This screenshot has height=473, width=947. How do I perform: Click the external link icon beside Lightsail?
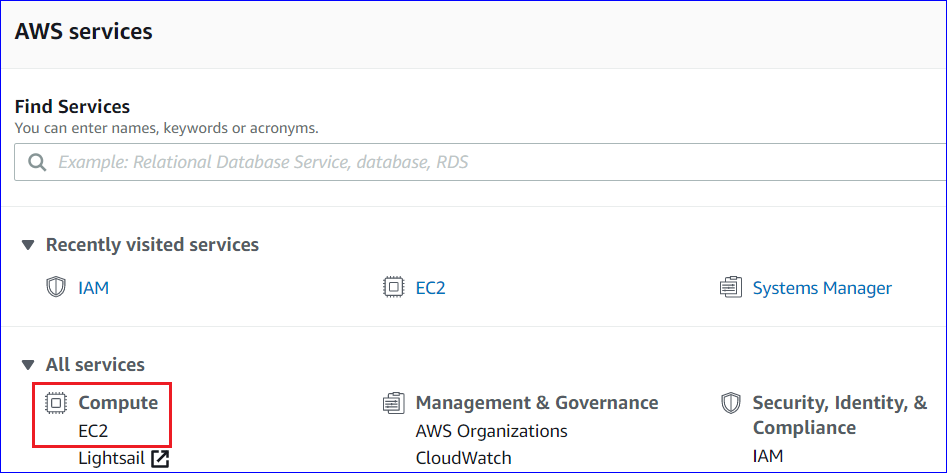point(160,459)
